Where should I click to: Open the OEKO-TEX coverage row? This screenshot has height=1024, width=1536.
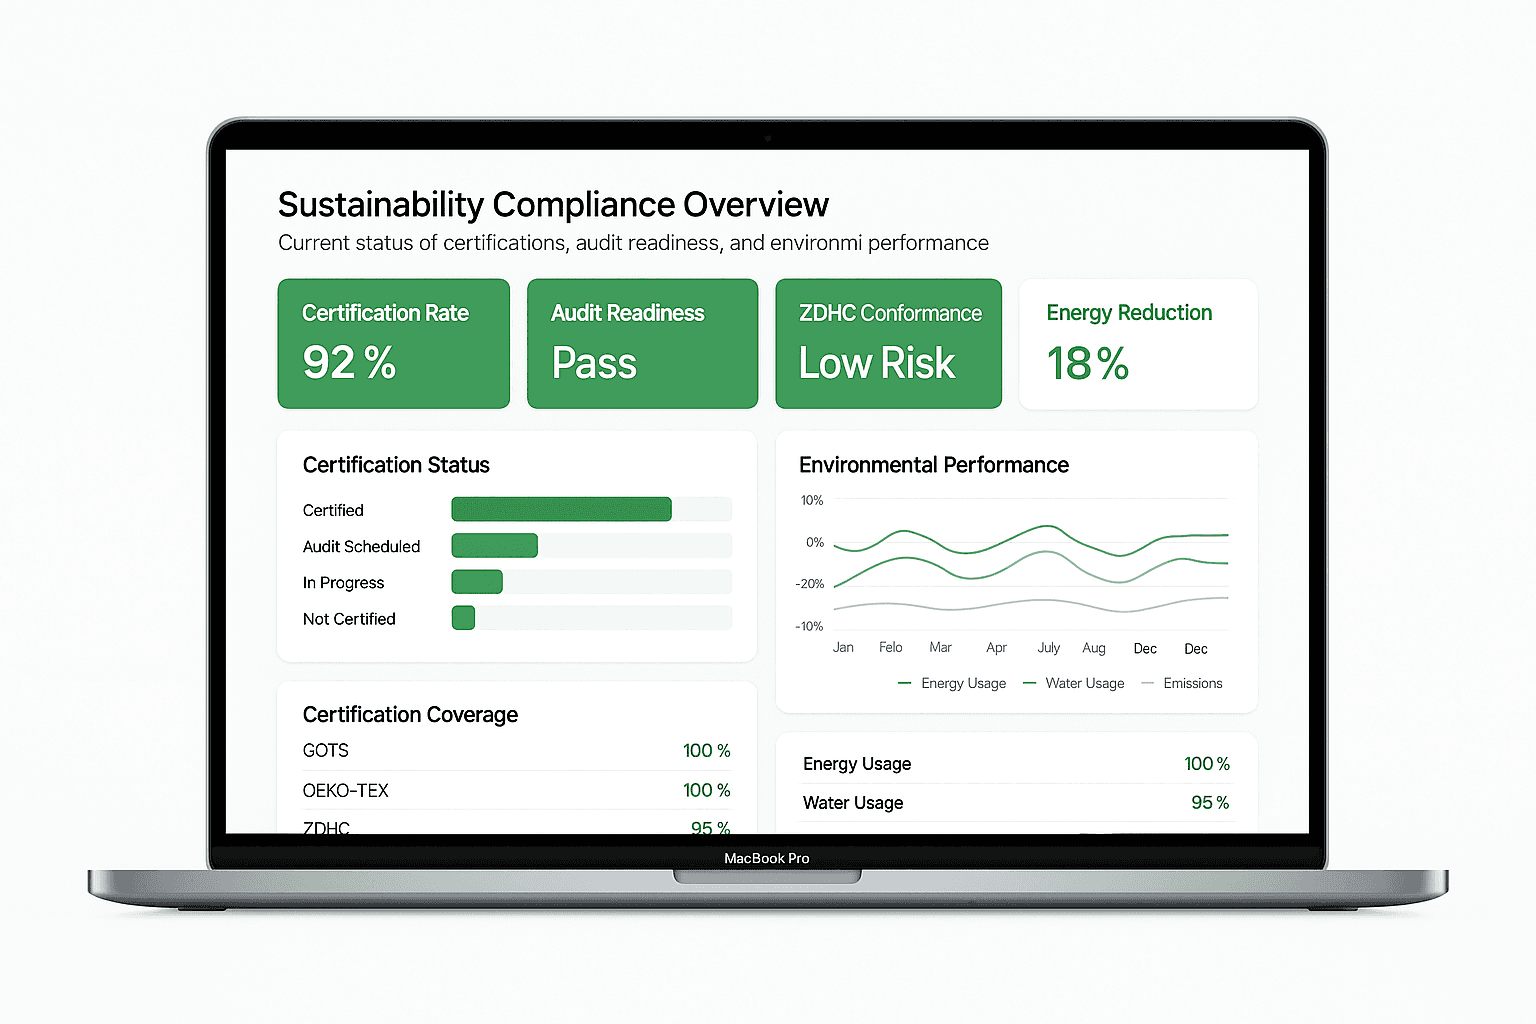(x=516, y=790)
